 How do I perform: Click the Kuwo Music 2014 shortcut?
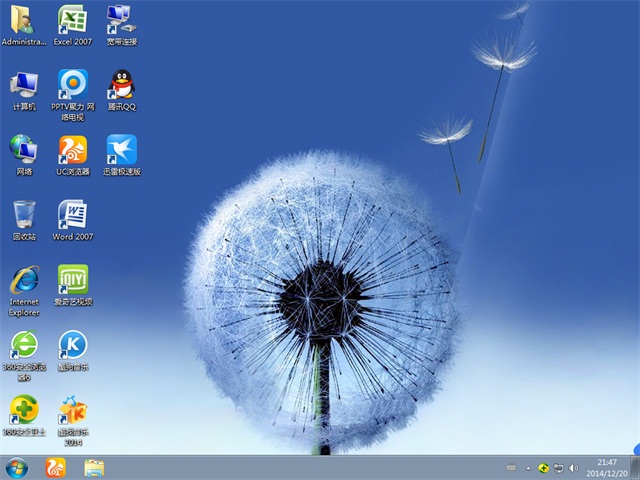72,410
